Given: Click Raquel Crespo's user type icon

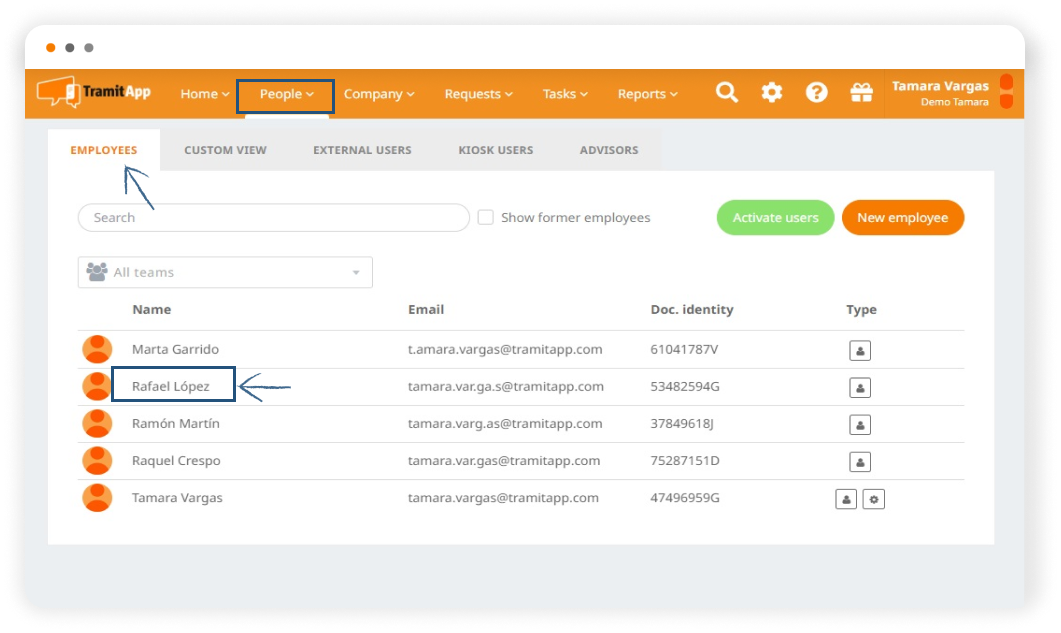Looking at the screenshot, I should click(x=859, y=462).
